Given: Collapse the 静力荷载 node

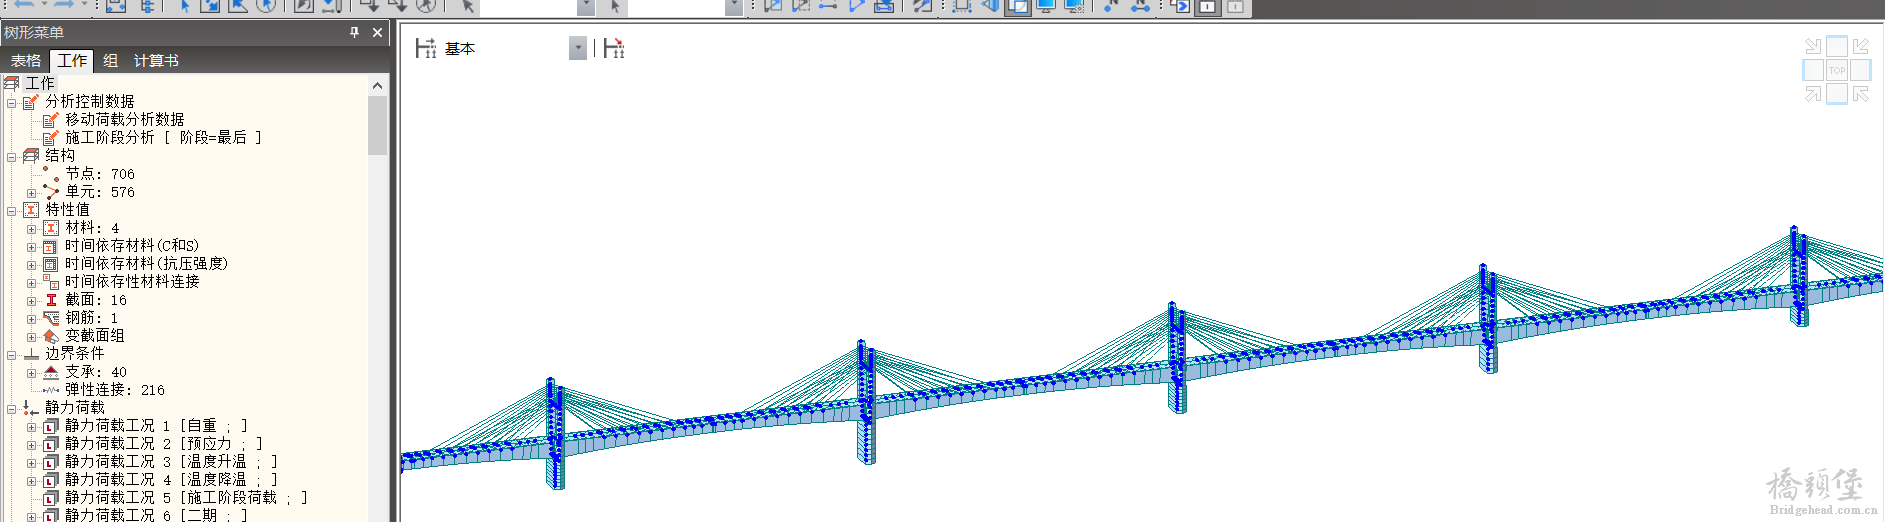Looking at the screenshot, I should click(x=12, y=408).
